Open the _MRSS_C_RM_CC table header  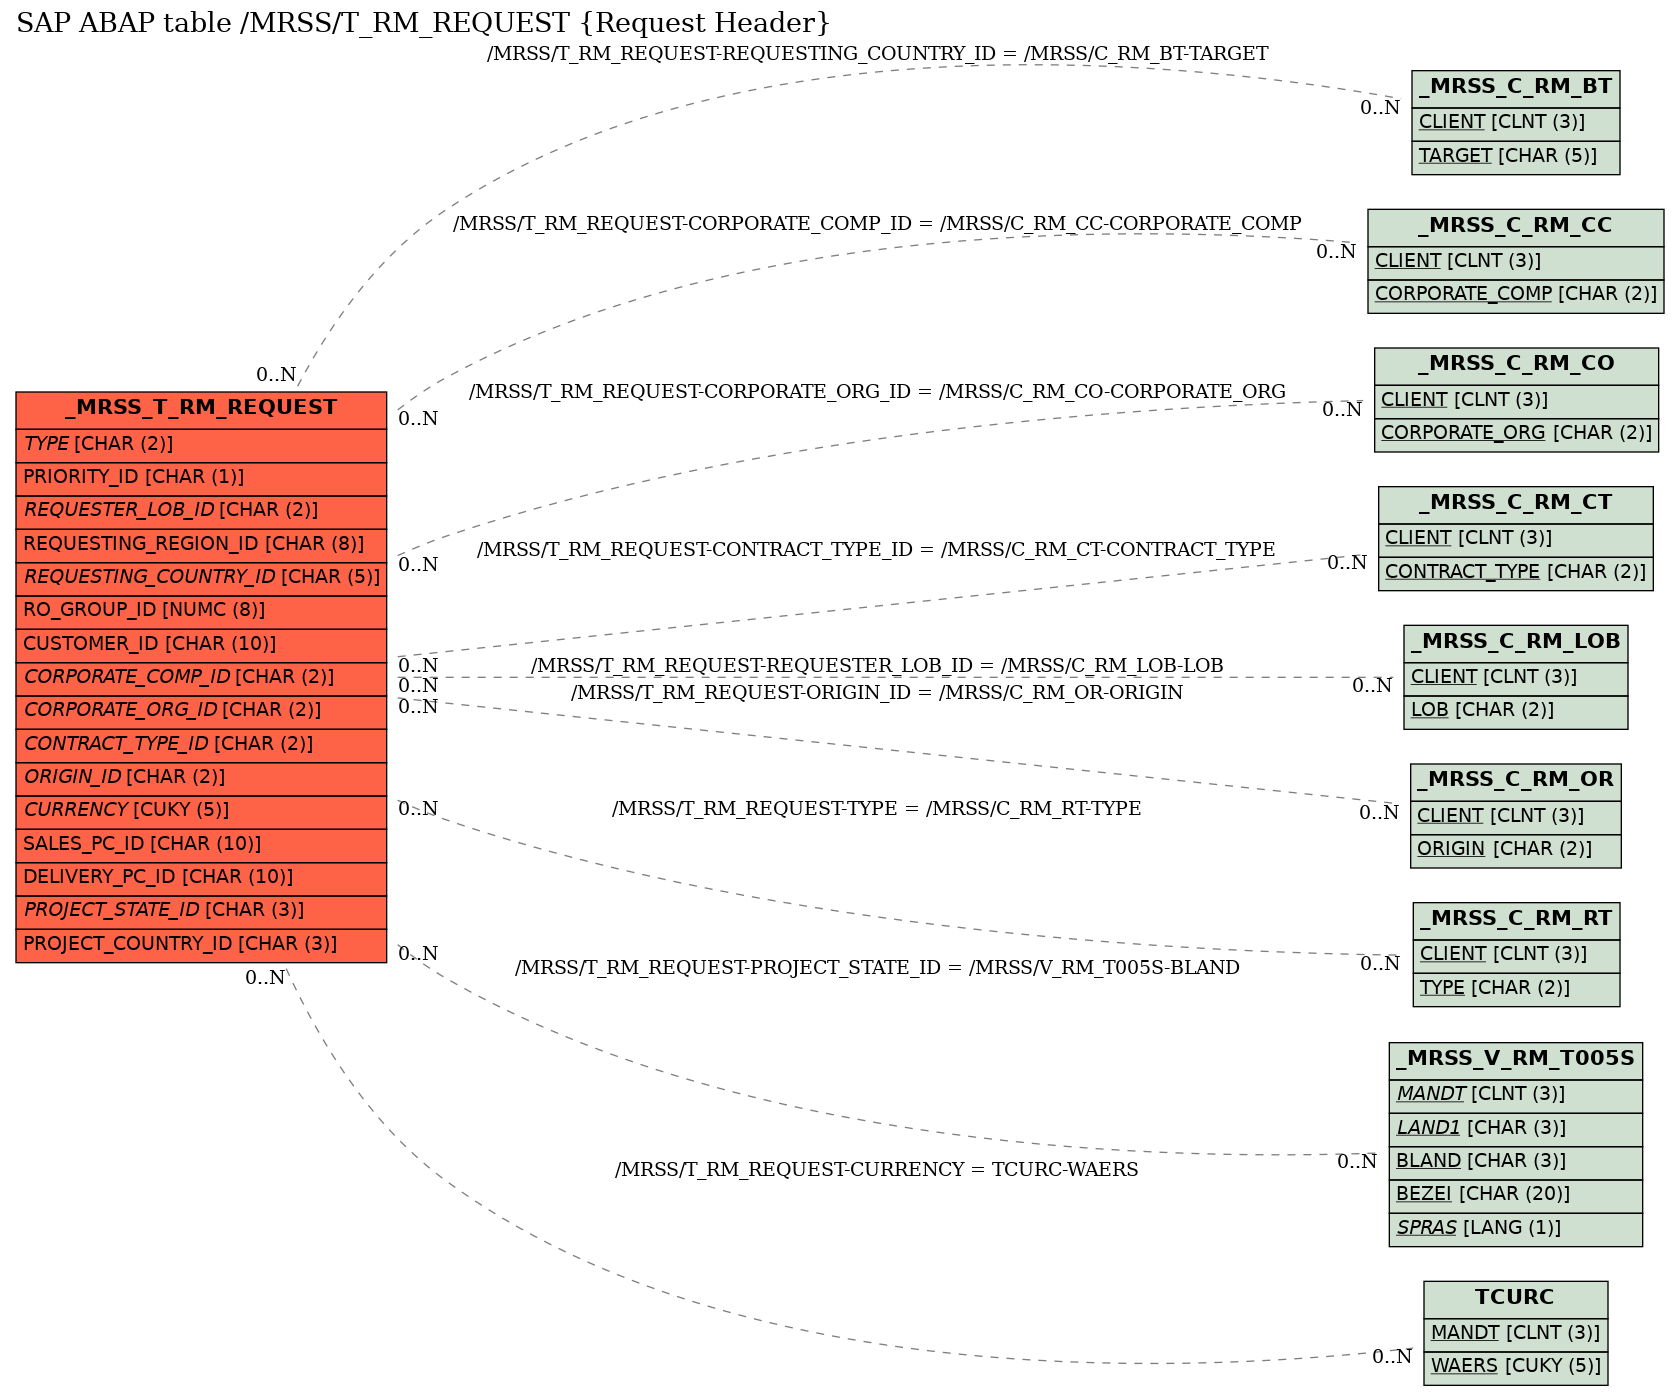[x=1515, y=227]
